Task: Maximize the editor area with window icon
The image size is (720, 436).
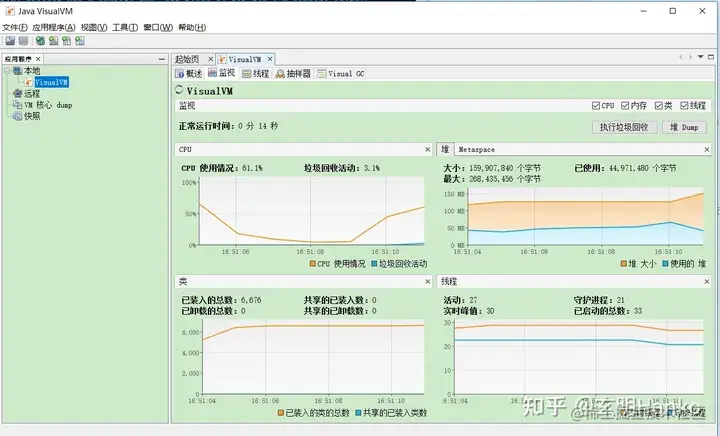Action: tap(711, 57)
